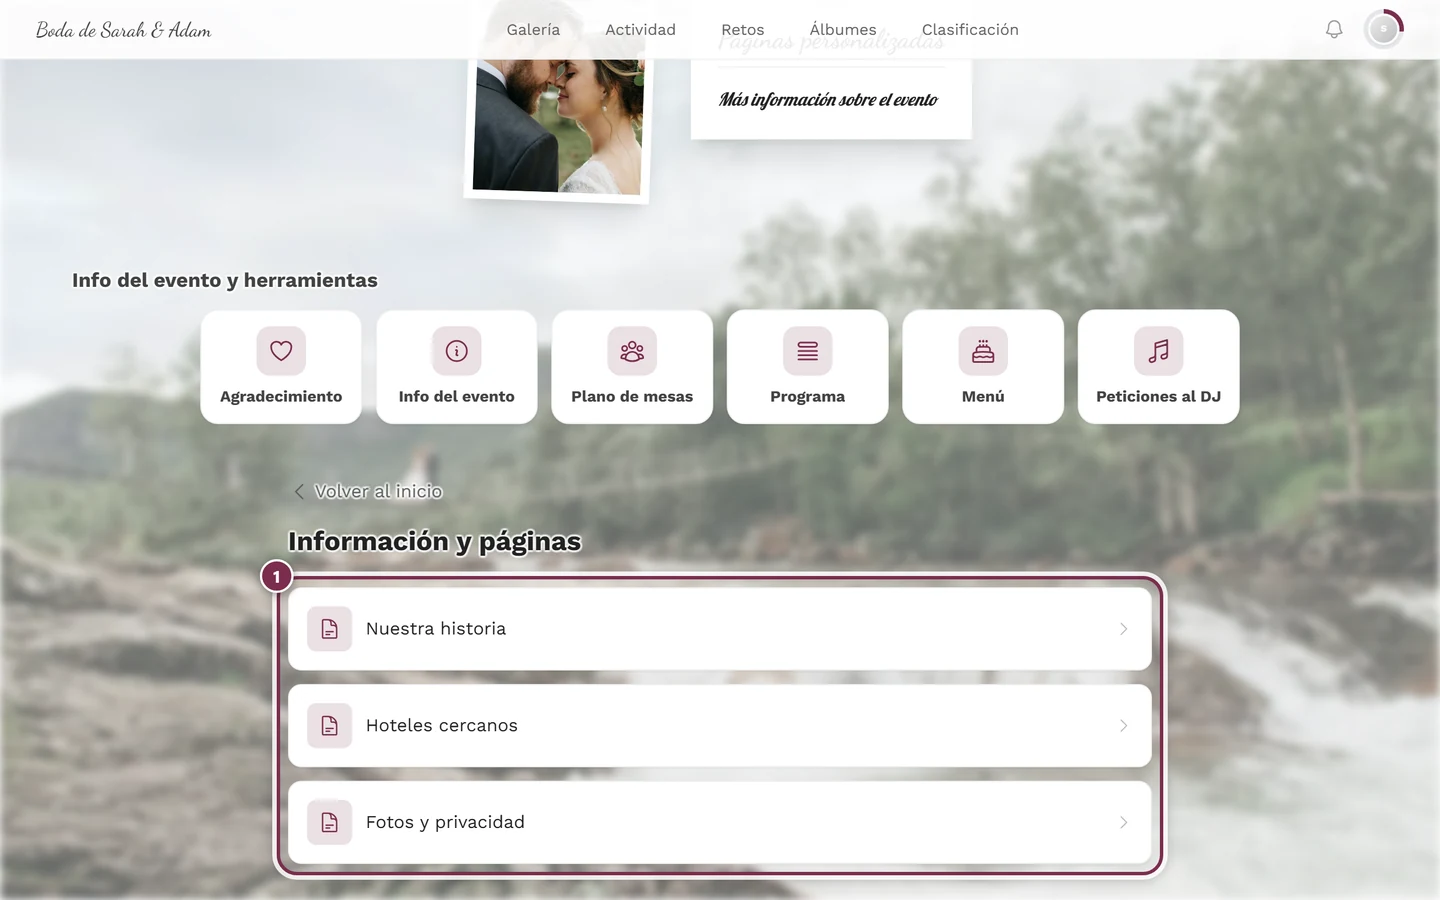Click the document icon beside Nuestra historia
Screen dimensions: 1440x900
click(330, 629)
